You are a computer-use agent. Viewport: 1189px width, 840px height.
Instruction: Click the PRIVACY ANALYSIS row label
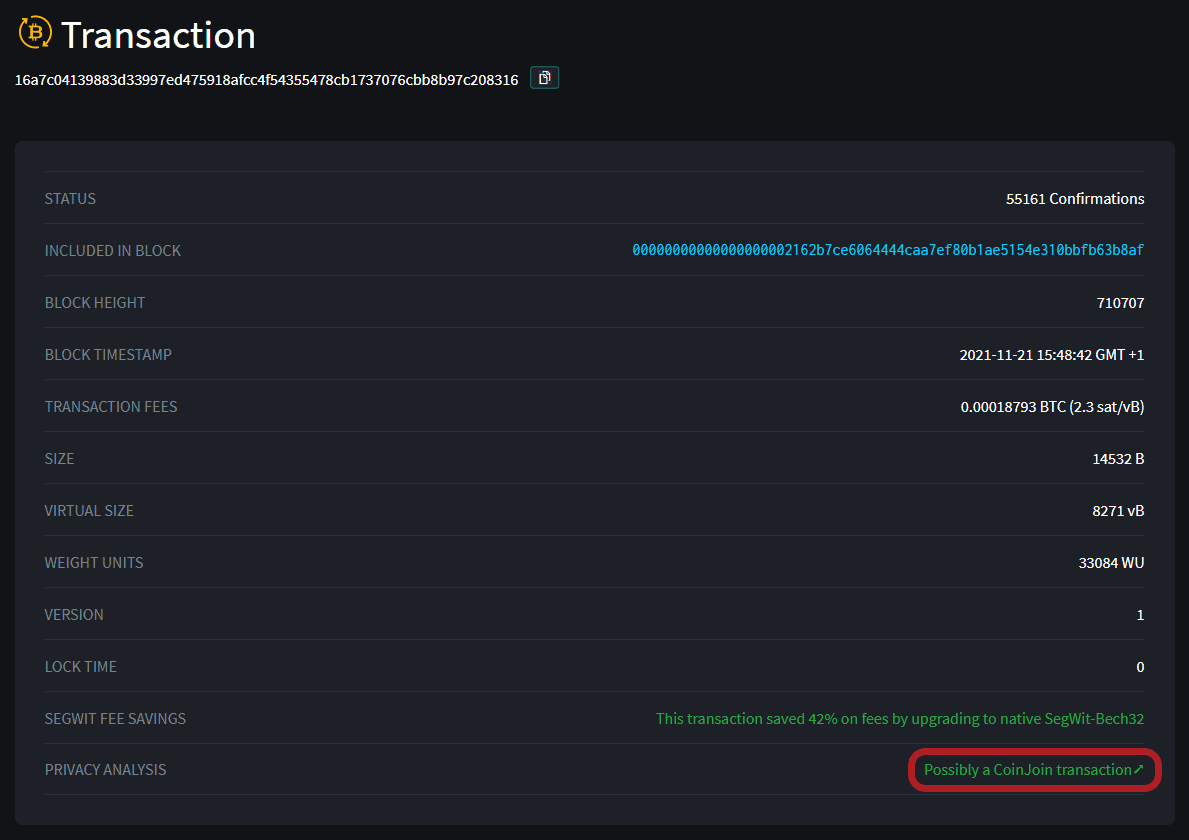coord(105,770)
